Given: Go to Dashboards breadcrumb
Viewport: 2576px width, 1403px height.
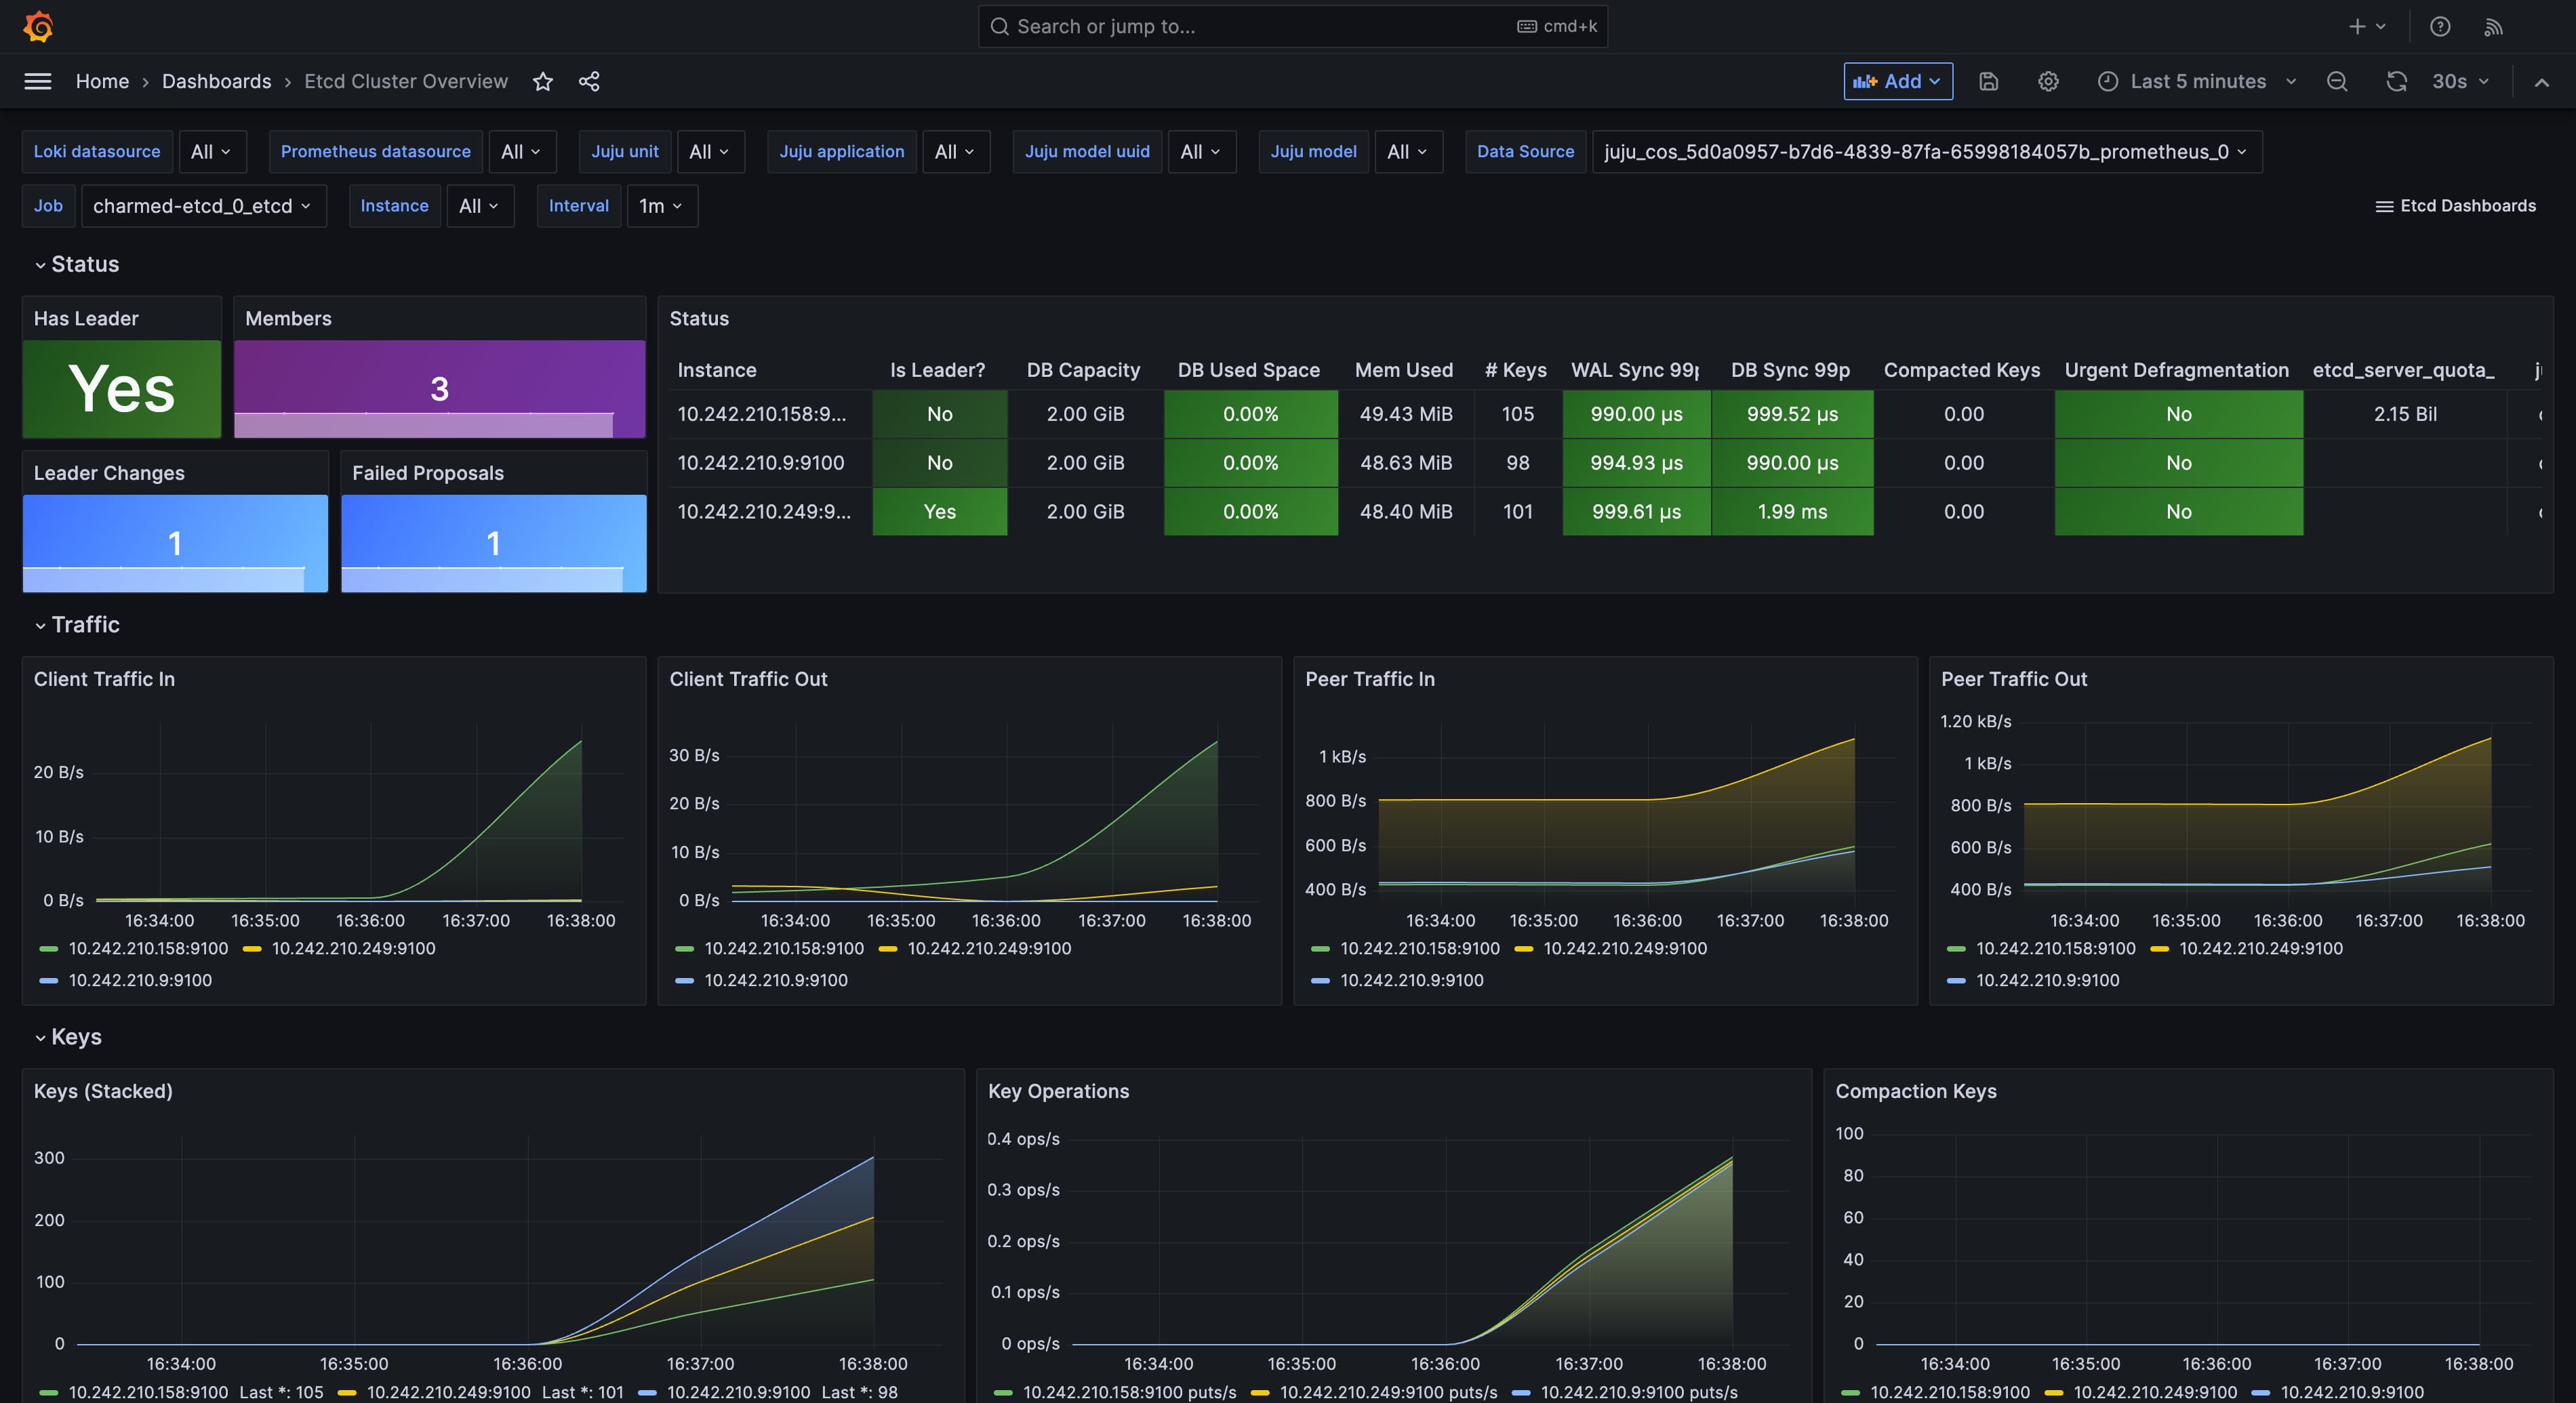Looking at the screenshot, I should tap(216, 81).
